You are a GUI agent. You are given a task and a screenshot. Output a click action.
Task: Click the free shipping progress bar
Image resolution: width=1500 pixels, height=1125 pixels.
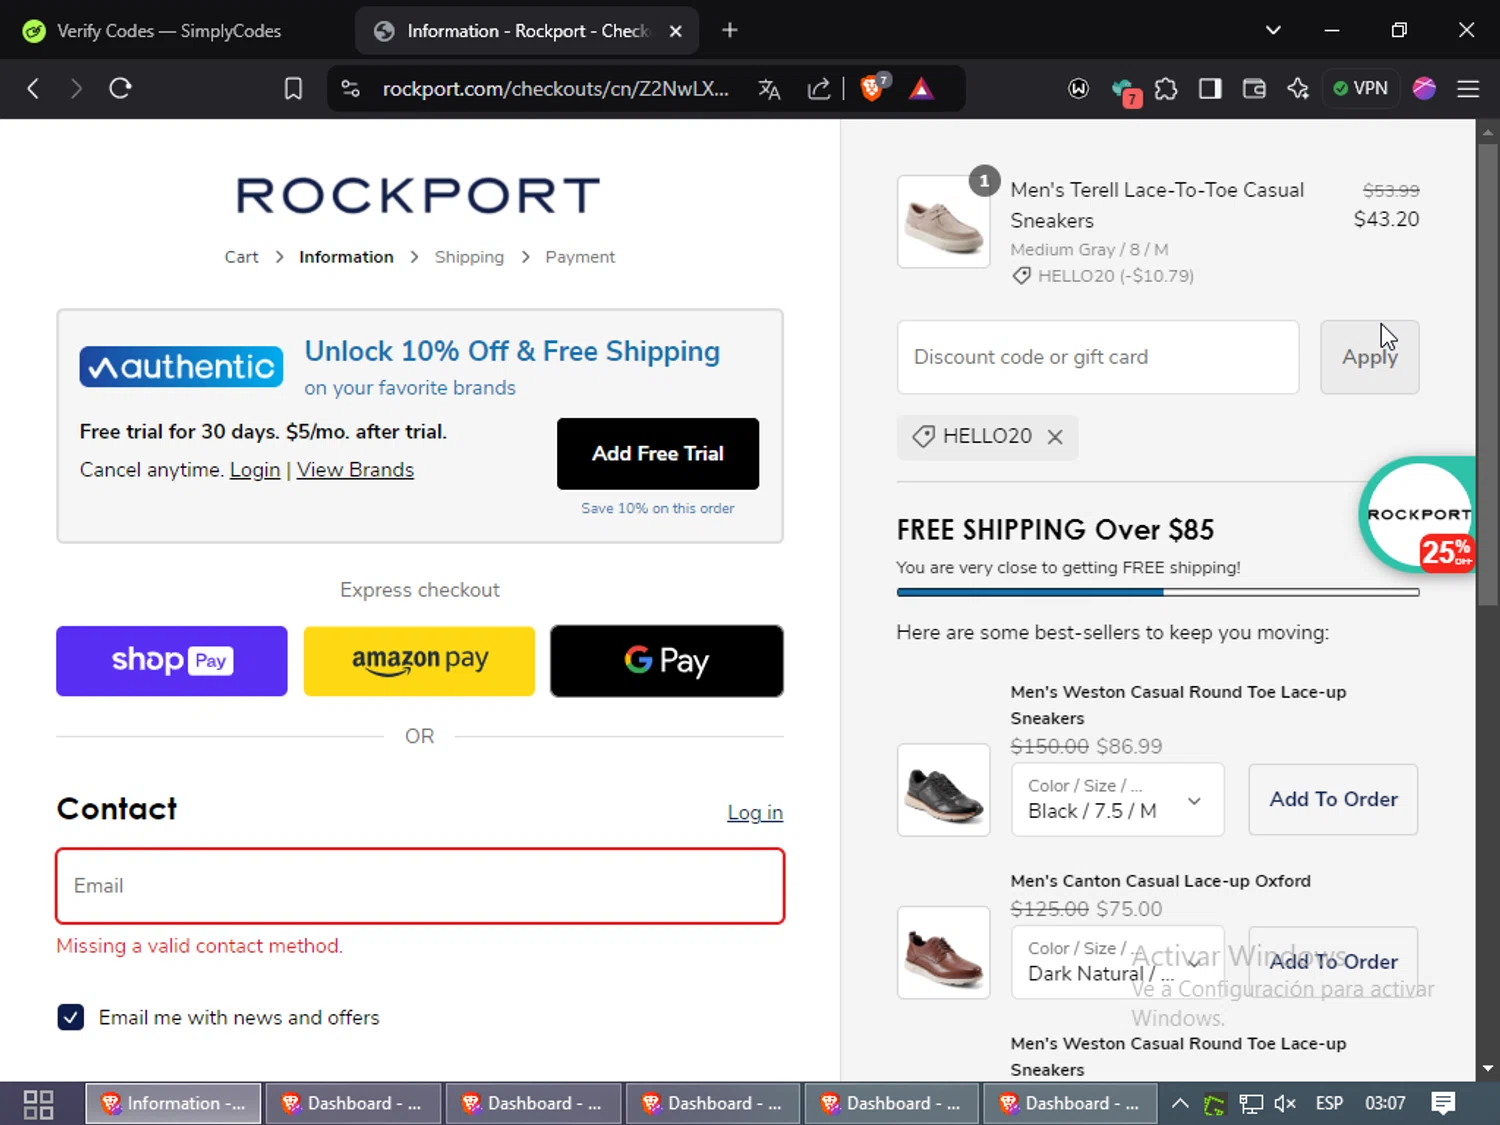point(1158,592)
